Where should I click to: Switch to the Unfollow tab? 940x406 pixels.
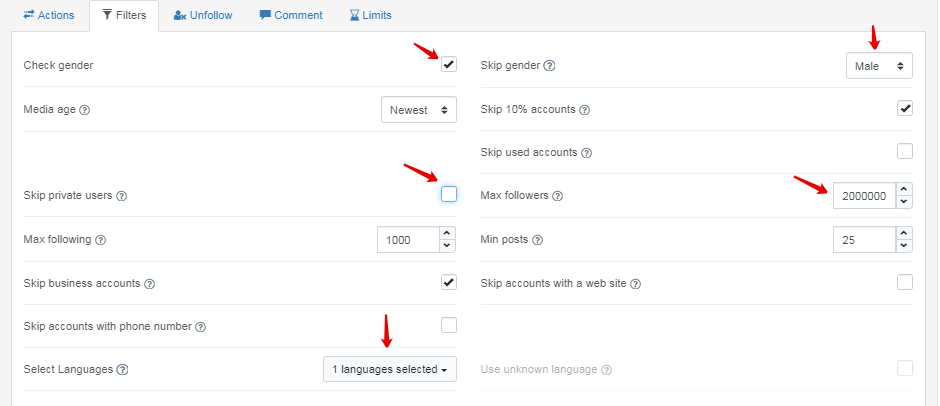tap(204, 15)
